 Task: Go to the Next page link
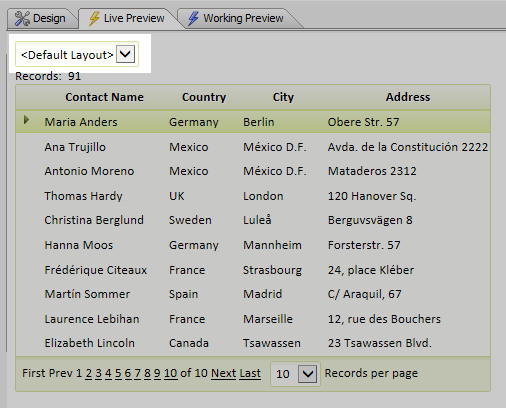pos(224,373)
